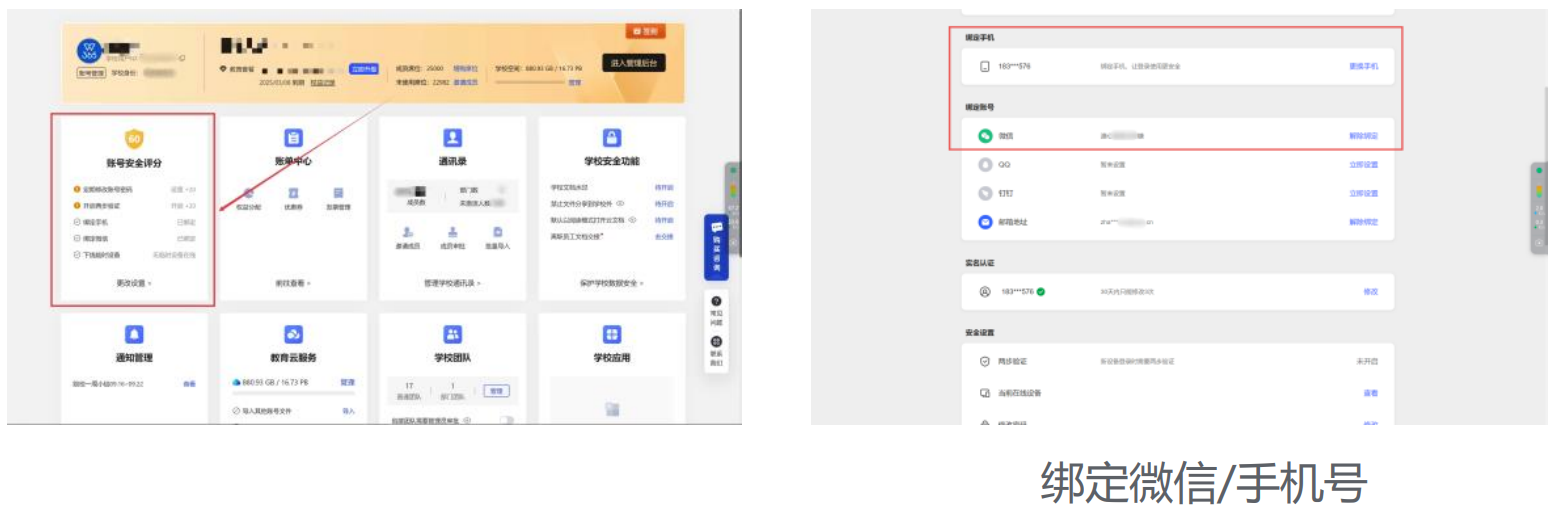Click the QQ icon in bound accounts

pos(985,164)
